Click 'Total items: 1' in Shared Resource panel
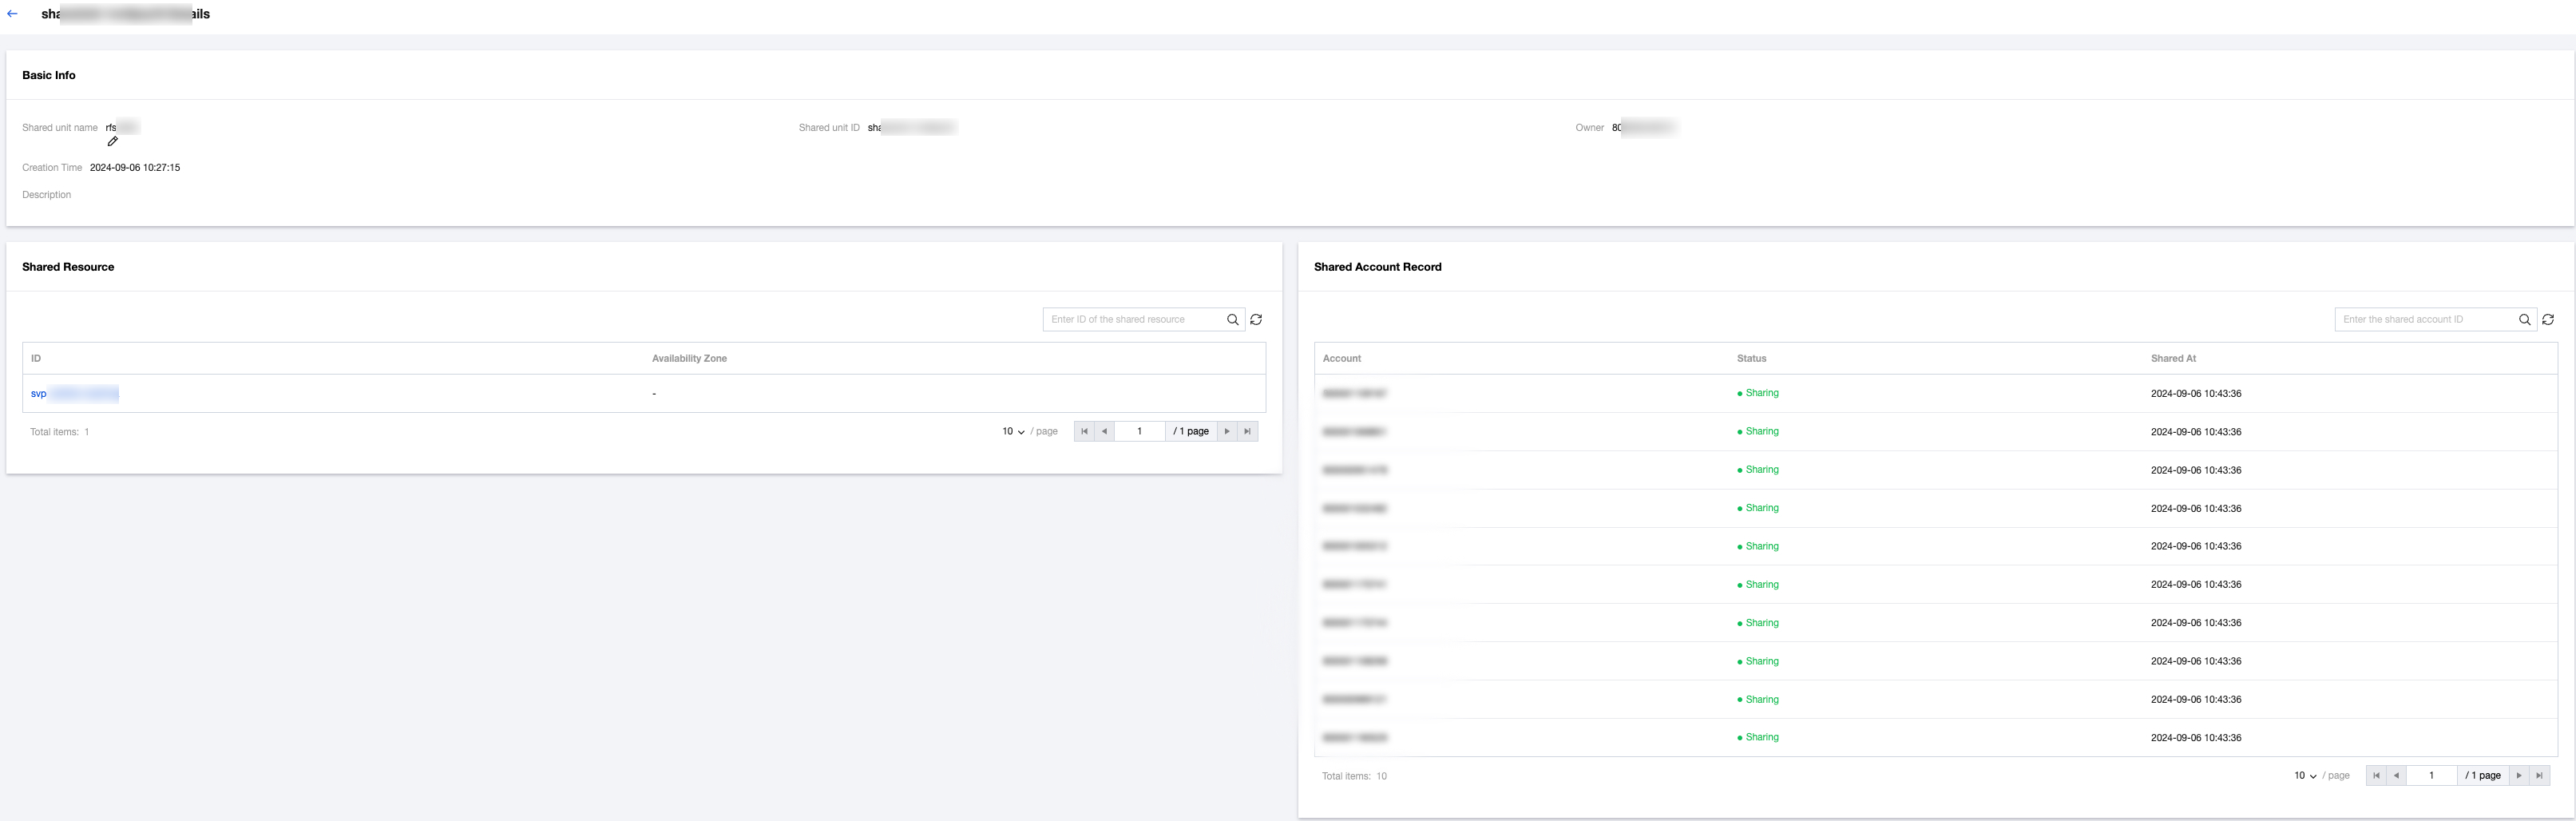This screenshot has height=821, width=2576. [60, 432]
